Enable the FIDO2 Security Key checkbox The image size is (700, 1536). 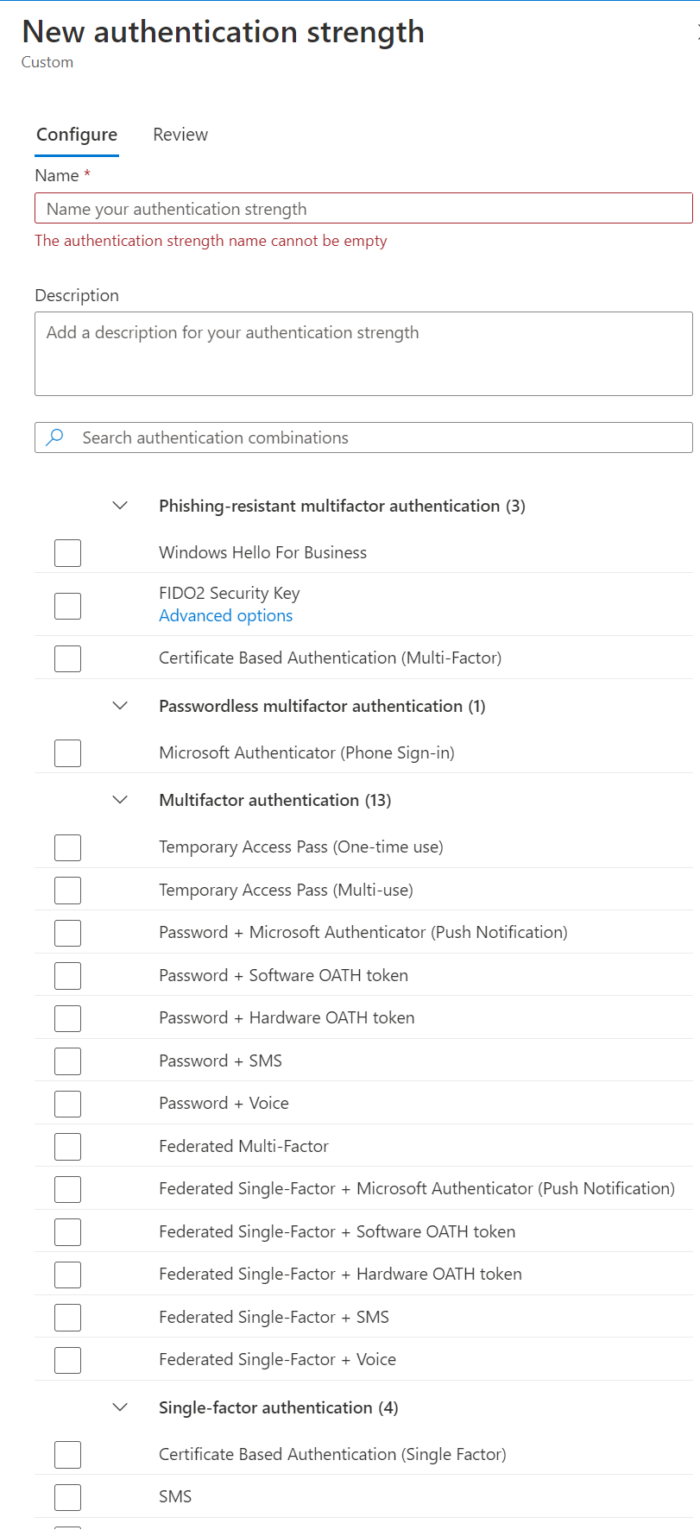(x=68, y=605)
